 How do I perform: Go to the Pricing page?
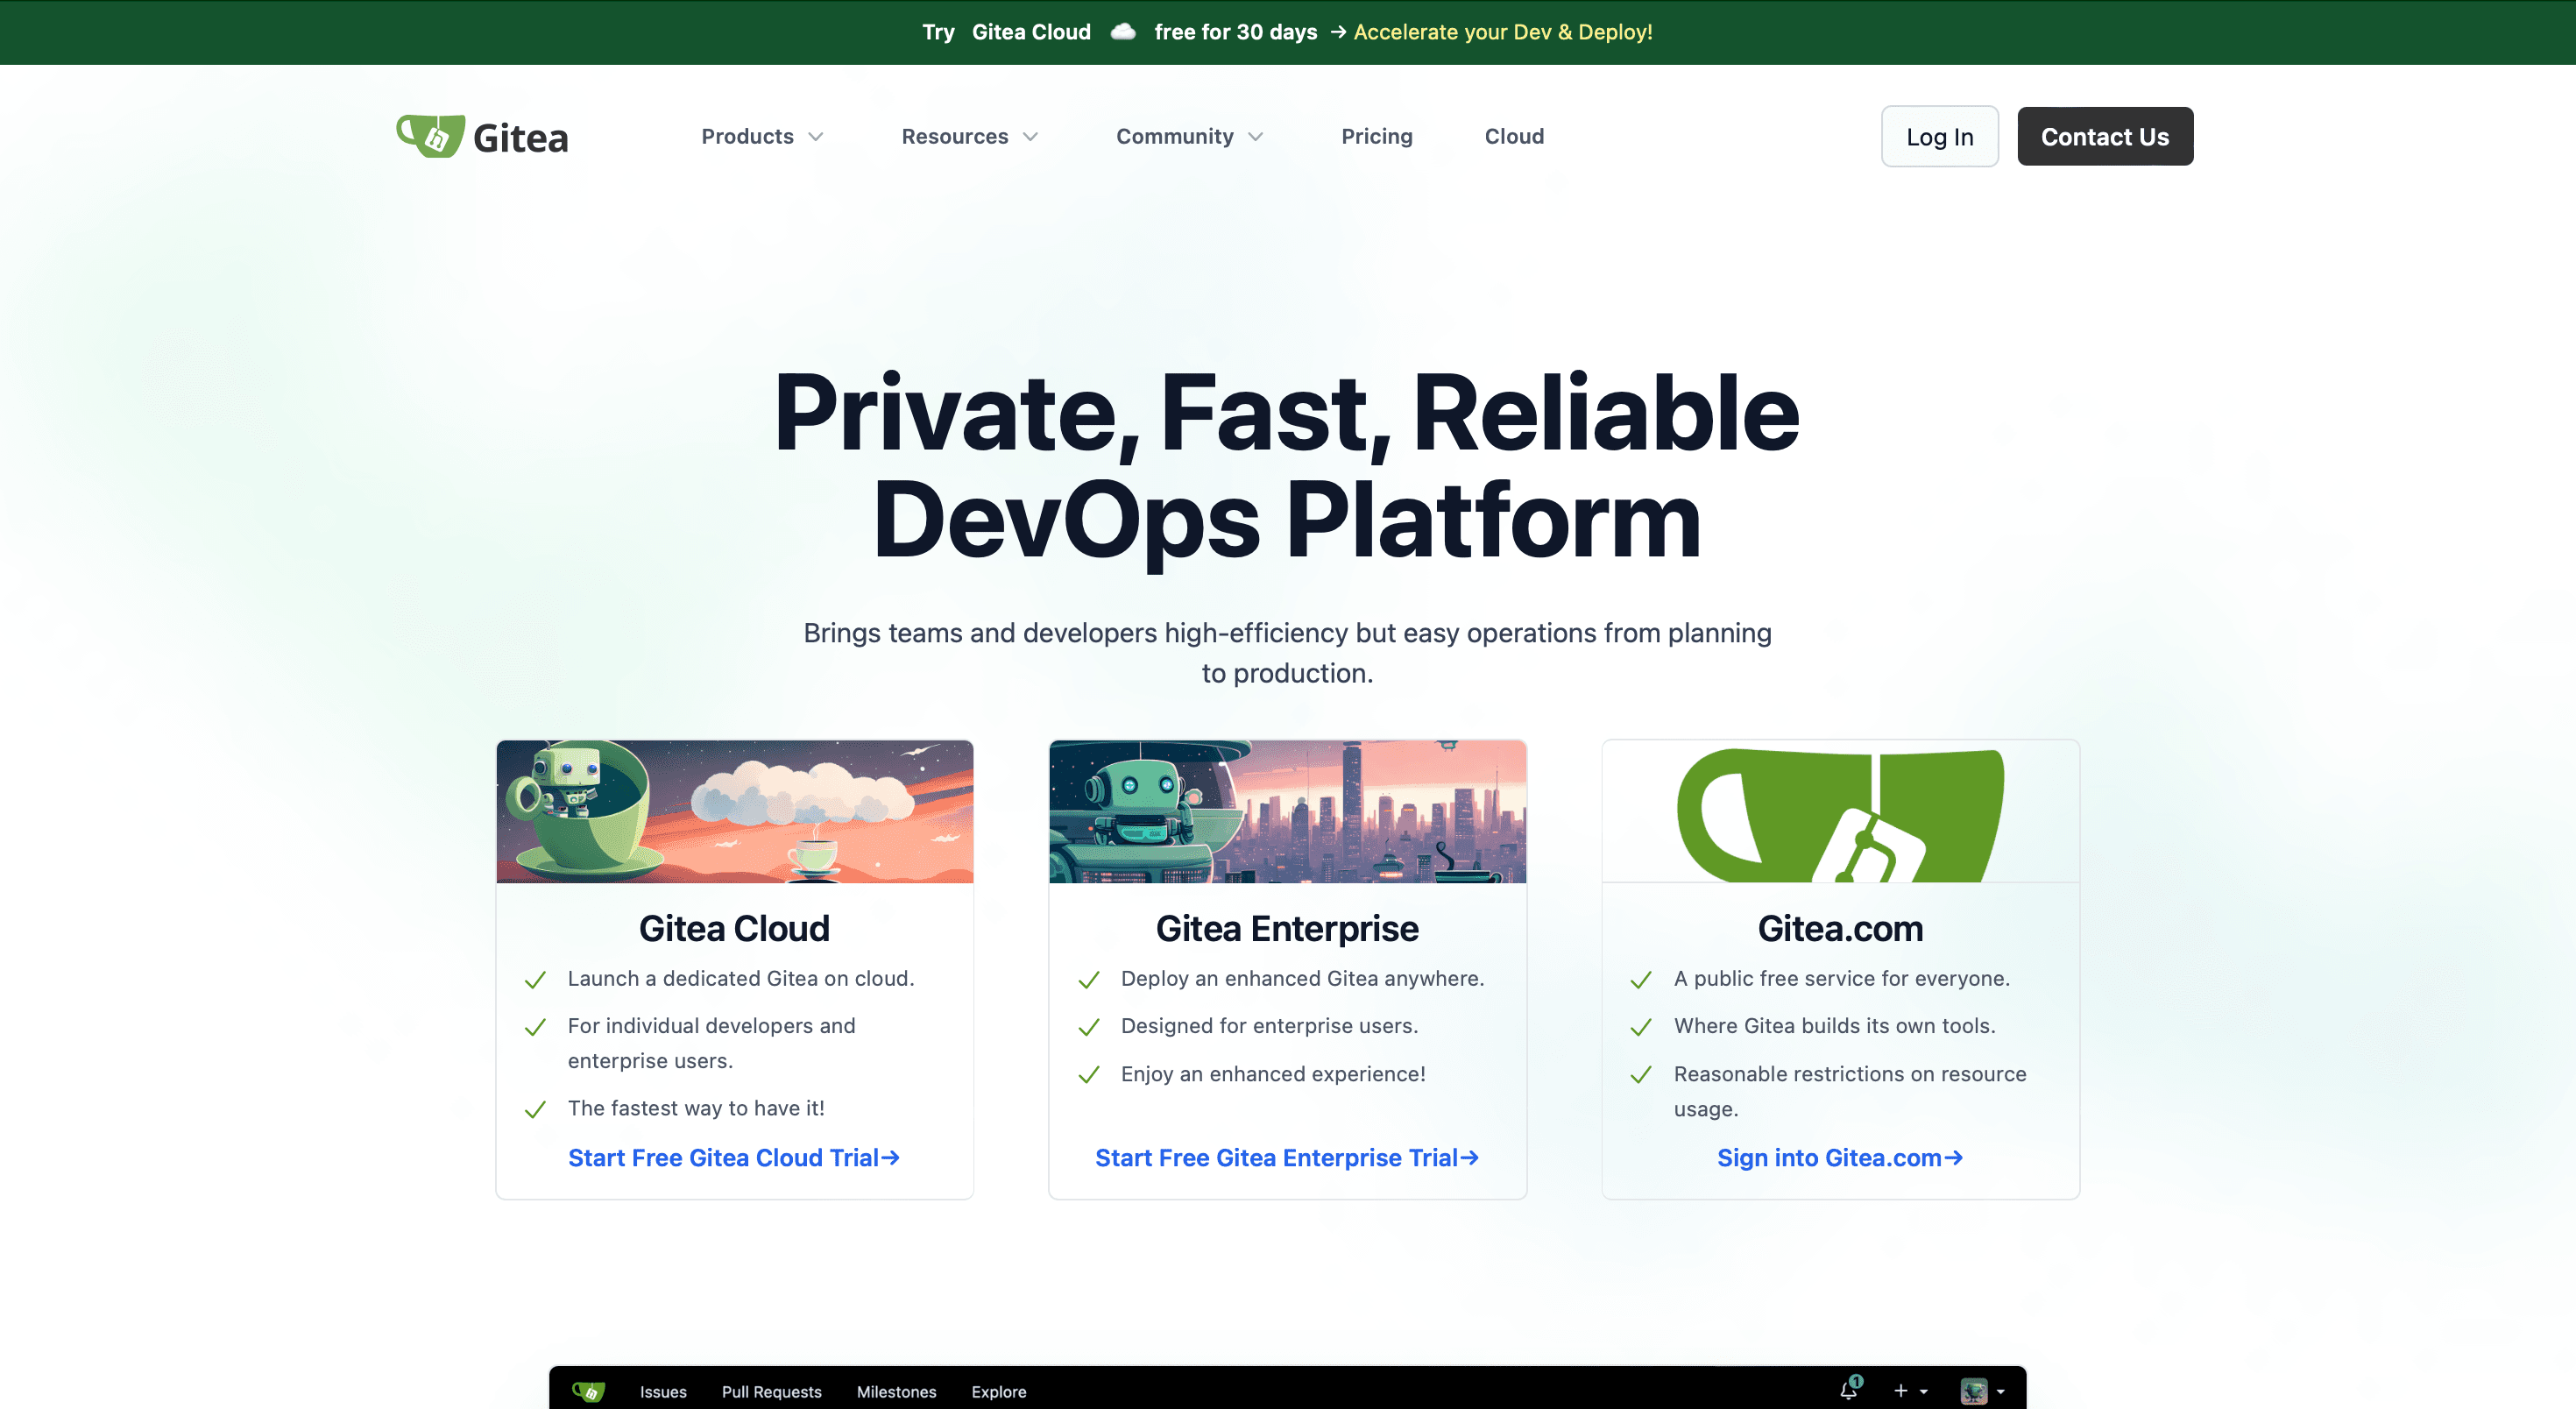pyautogui.click(x=1376, y=136)
